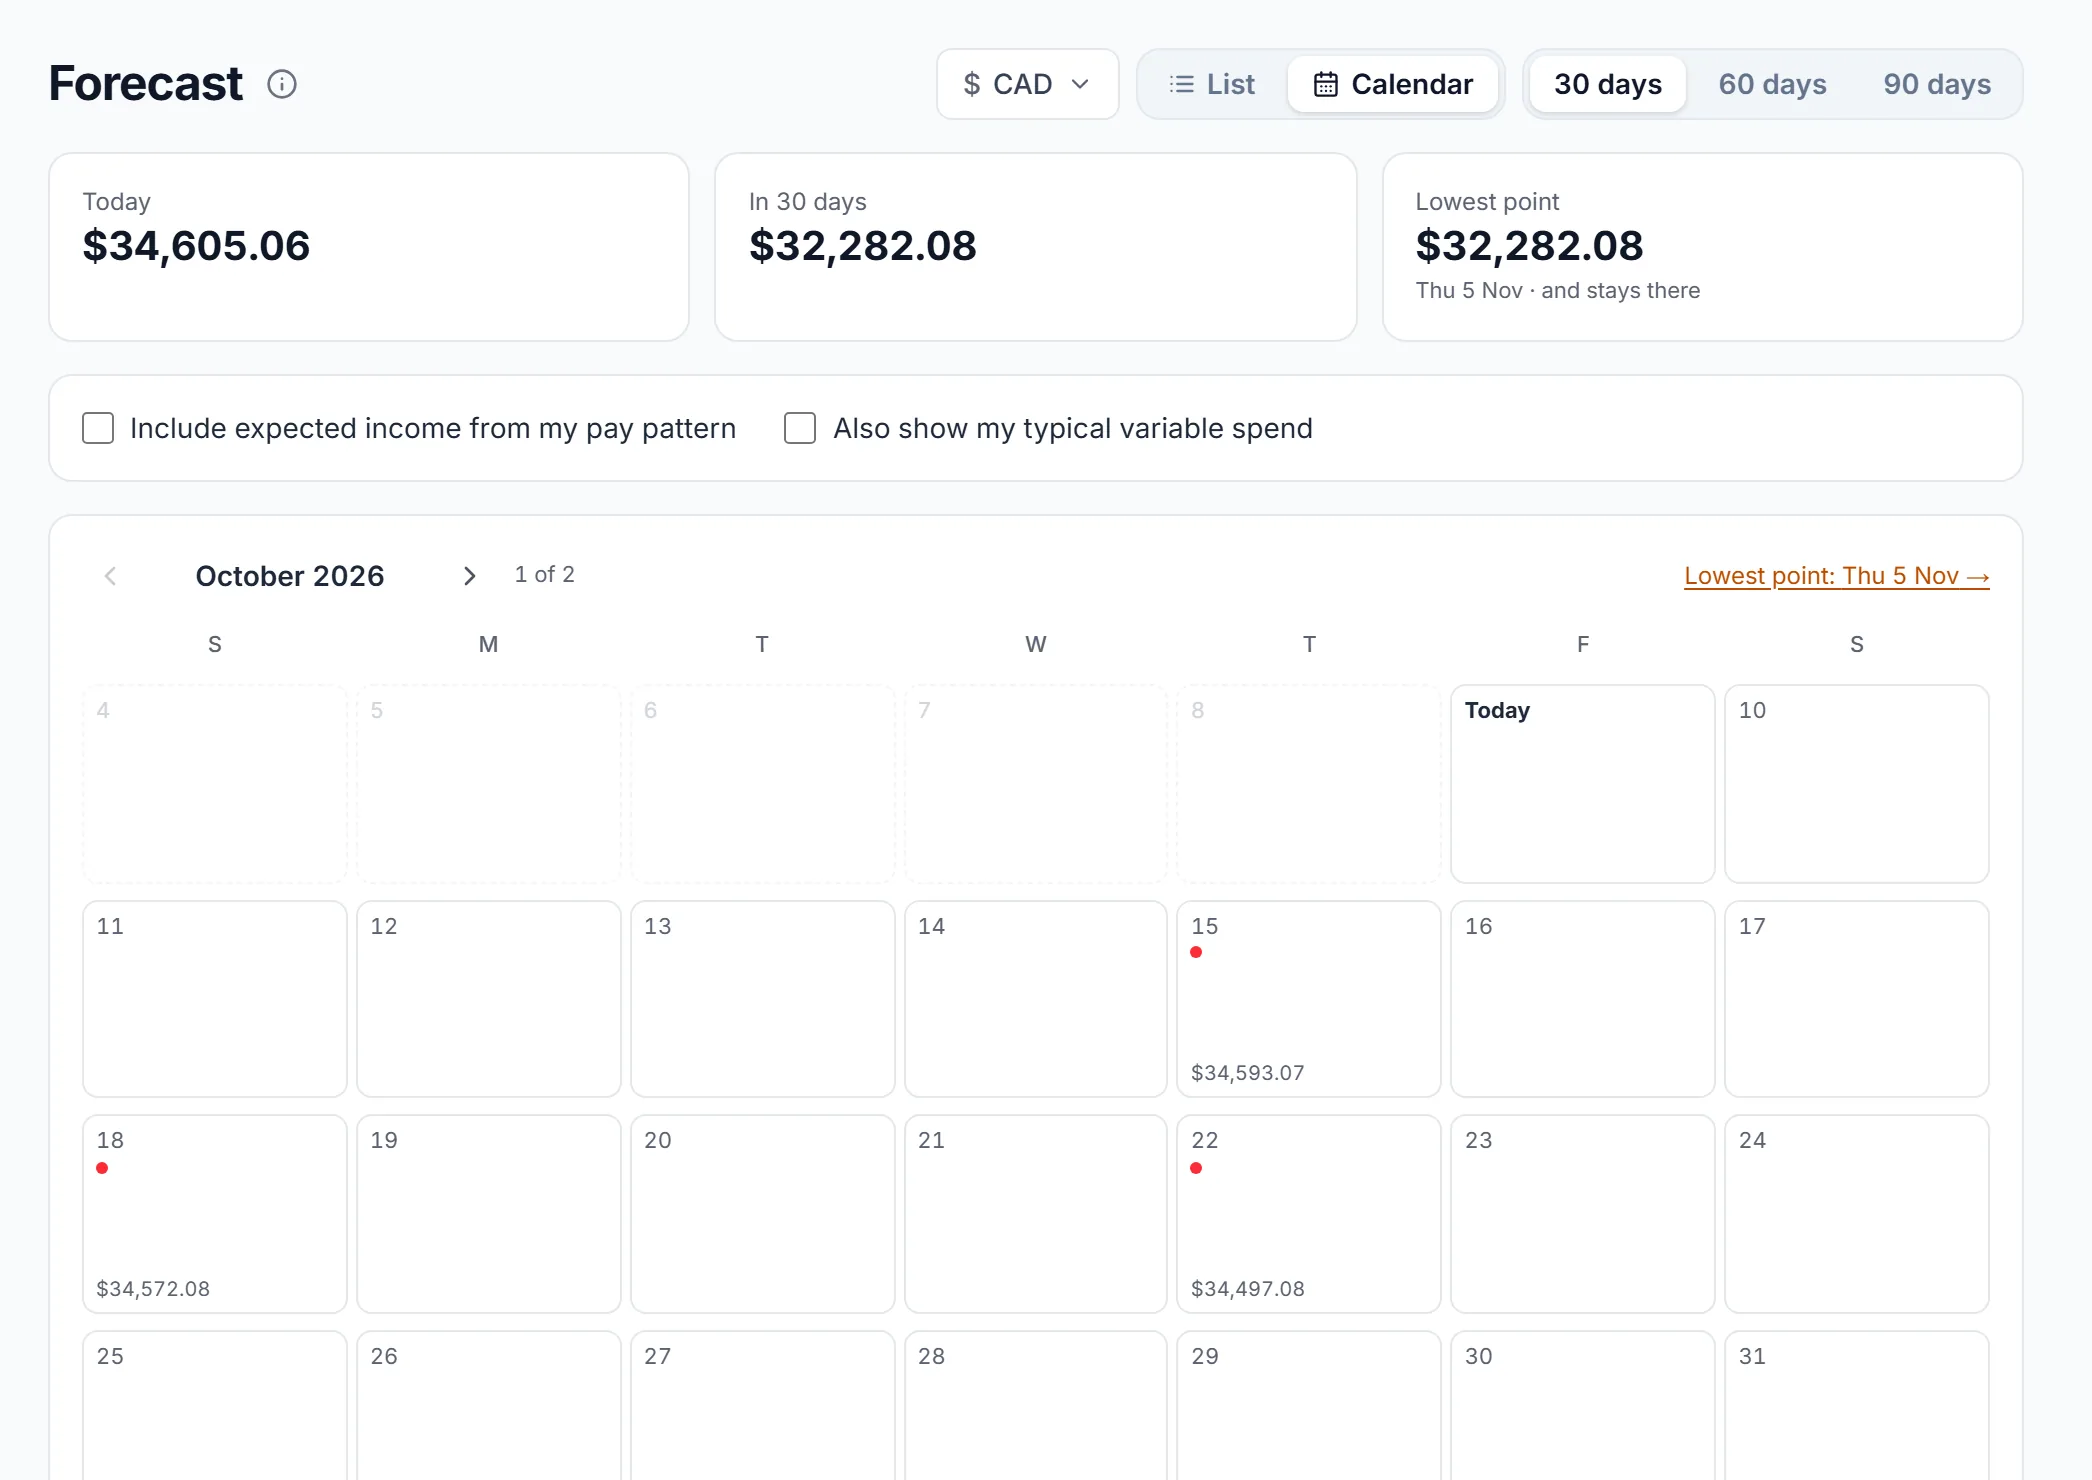Screen dimensions: 2092x1480
Task: Select the 90 days range
Action: point(1937,84)
